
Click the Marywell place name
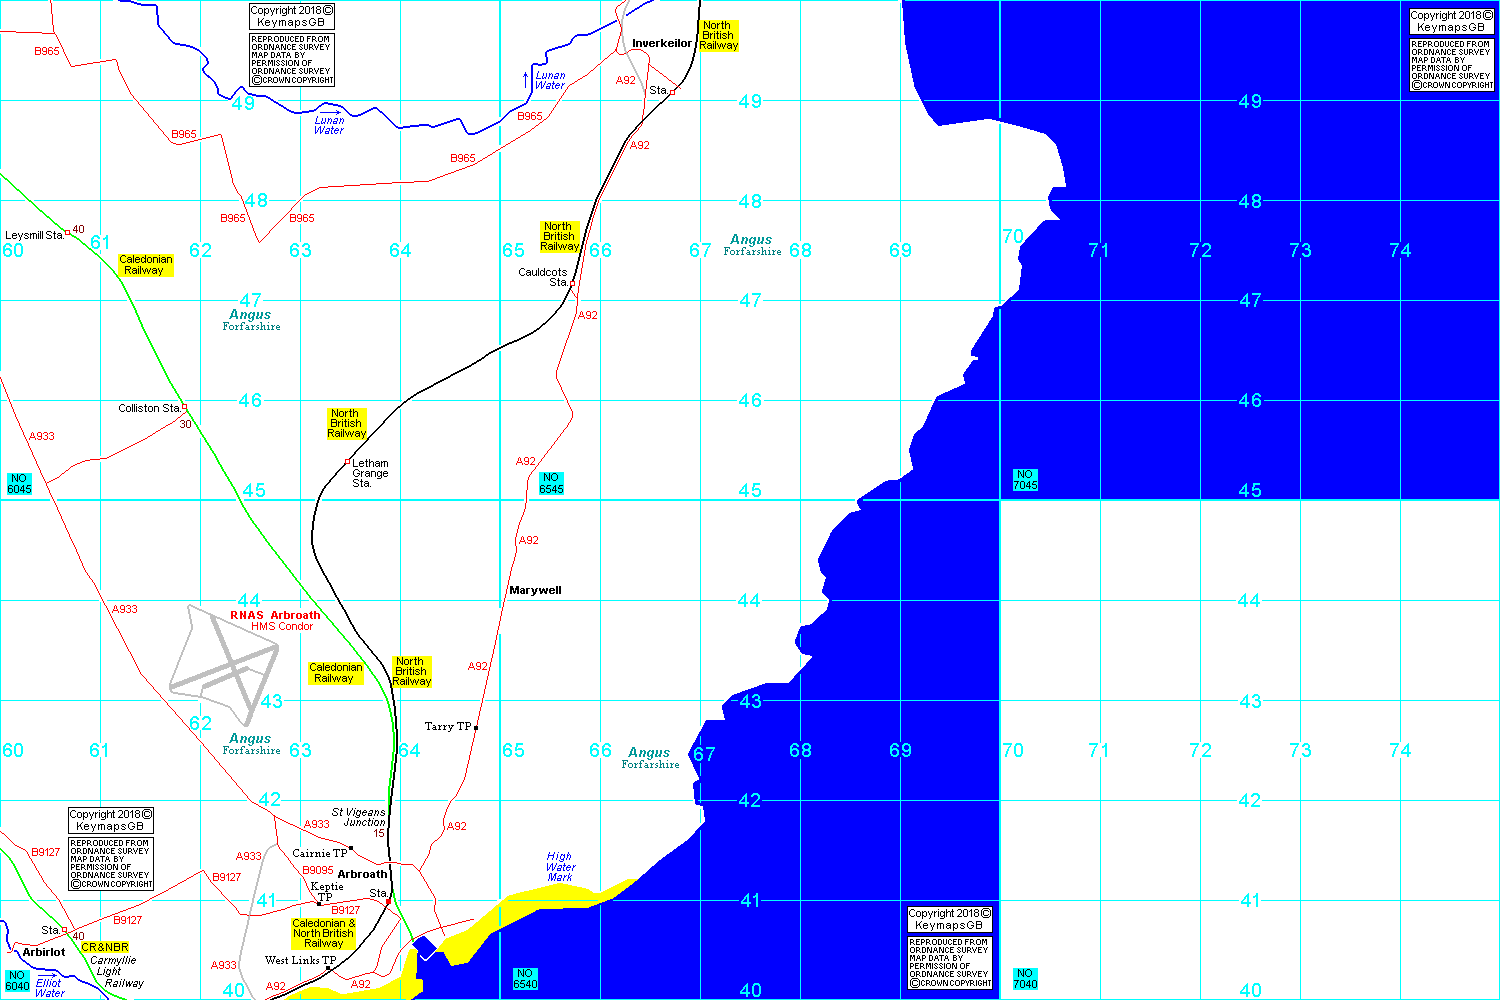tap(535, 591)
